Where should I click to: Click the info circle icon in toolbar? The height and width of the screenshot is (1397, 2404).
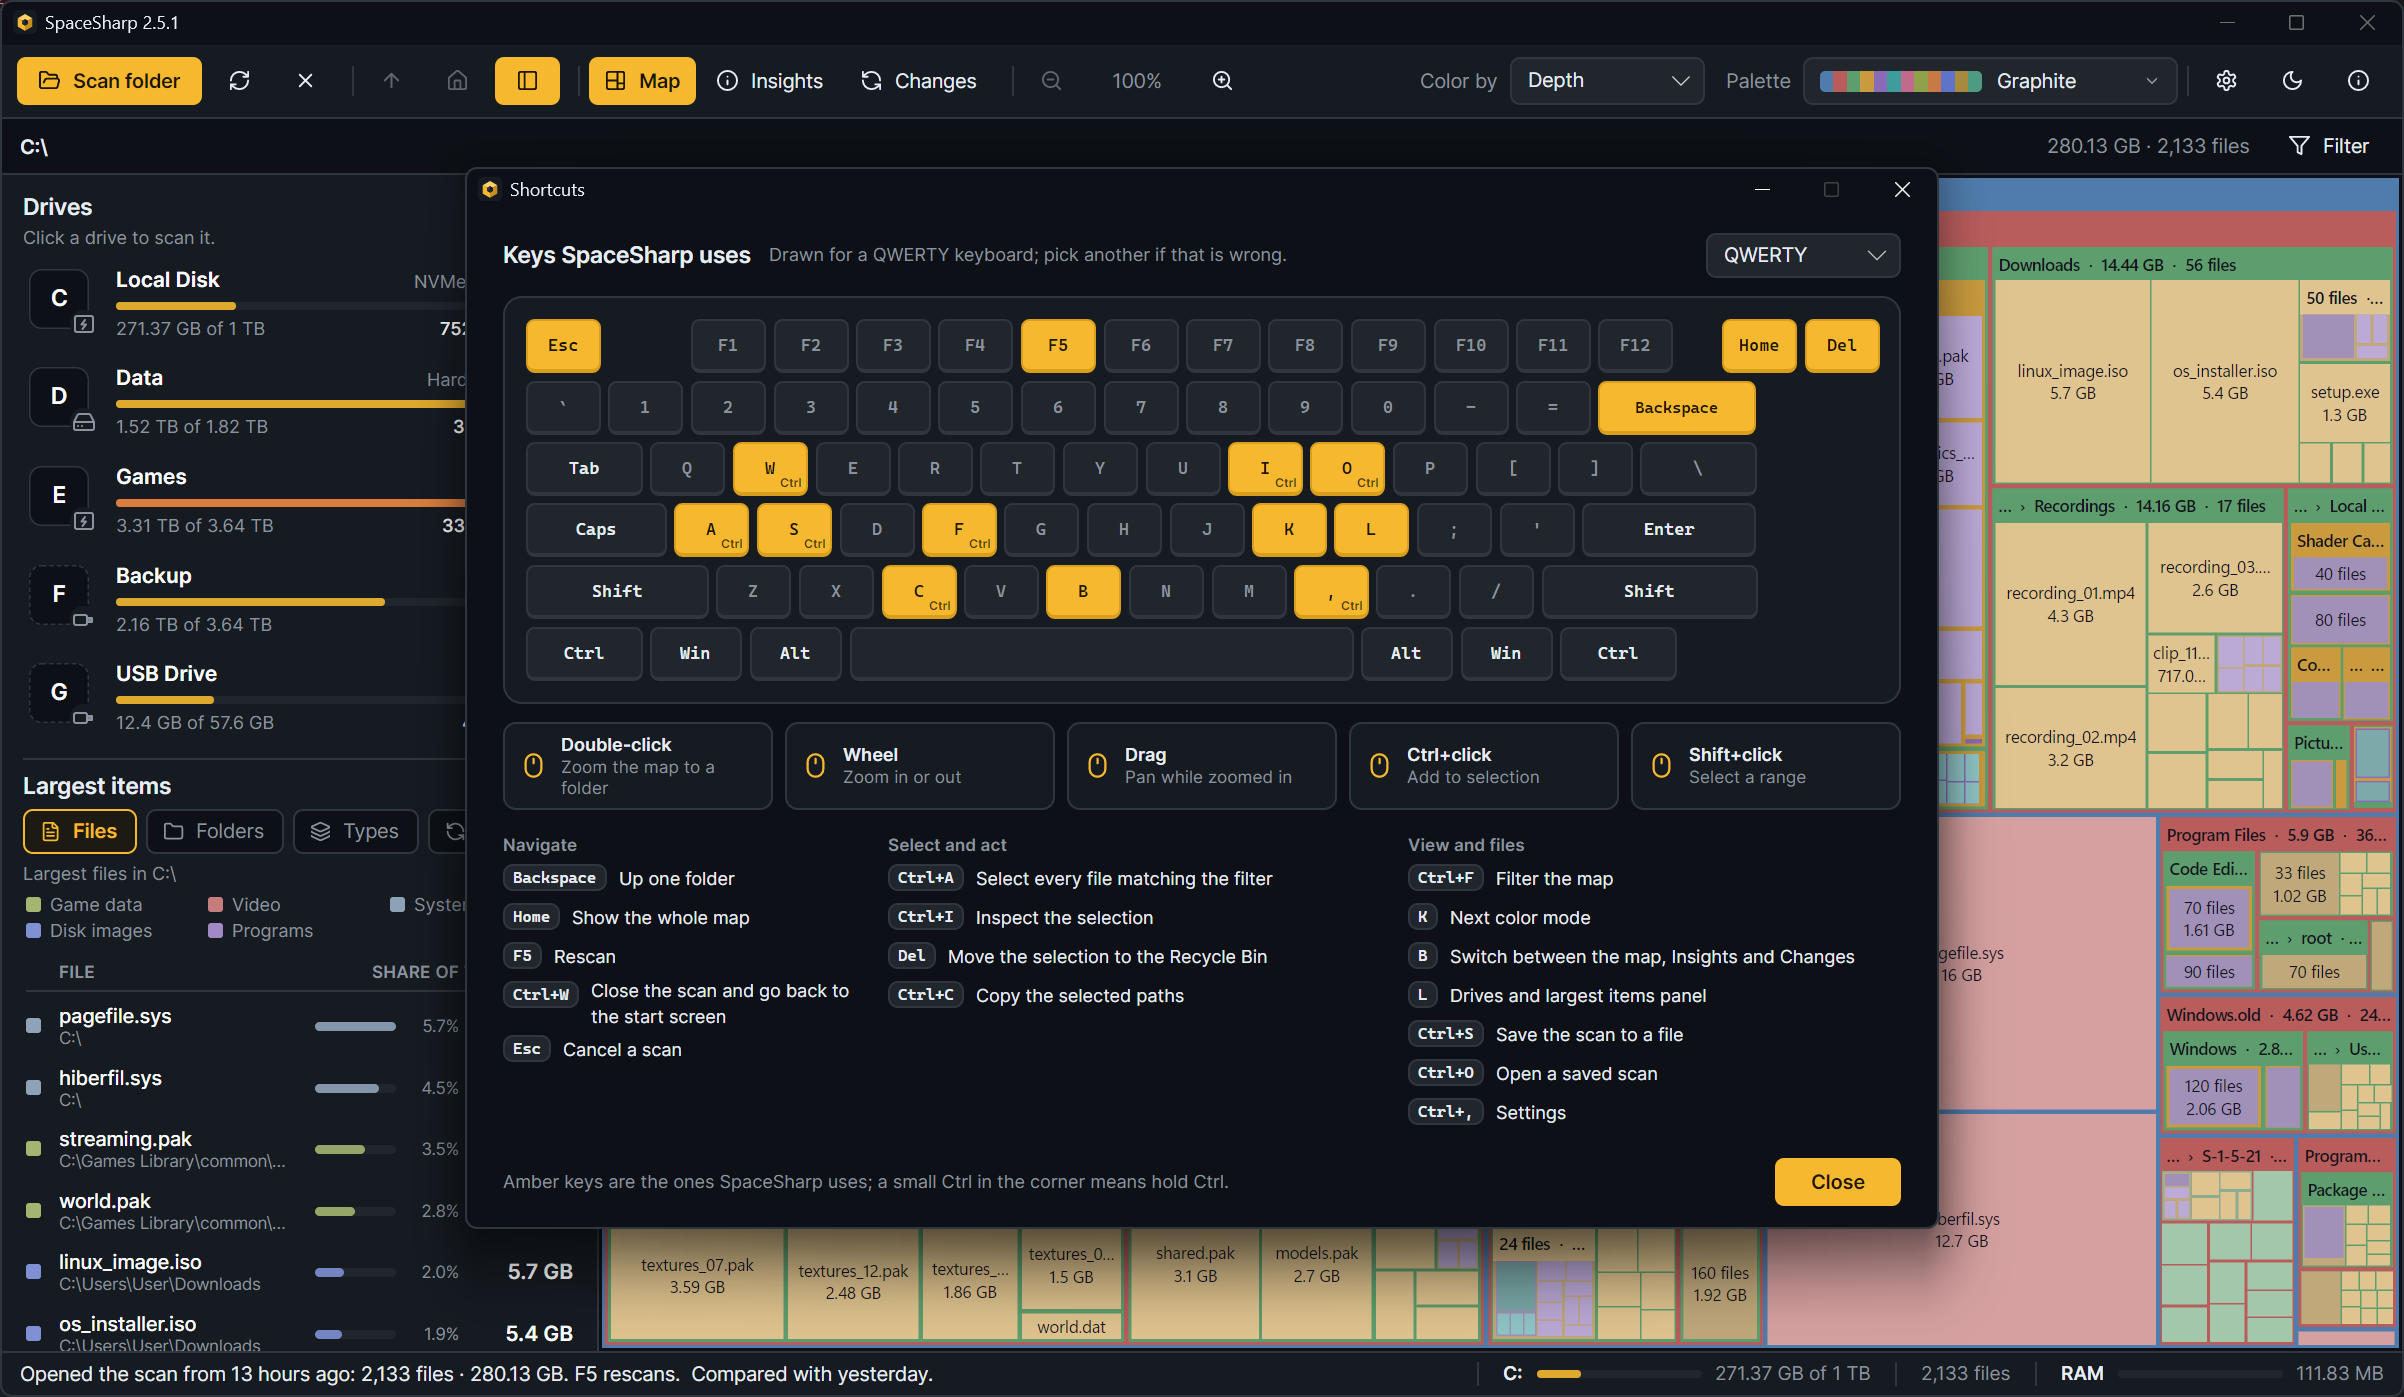[x=2358, y=81]
